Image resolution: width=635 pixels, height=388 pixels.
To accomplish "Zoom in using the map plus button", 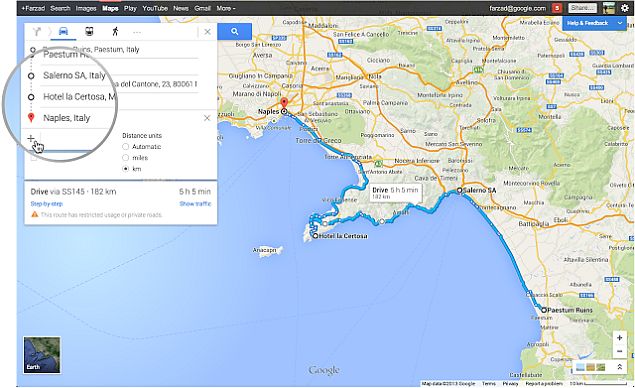I will (620, 337).
